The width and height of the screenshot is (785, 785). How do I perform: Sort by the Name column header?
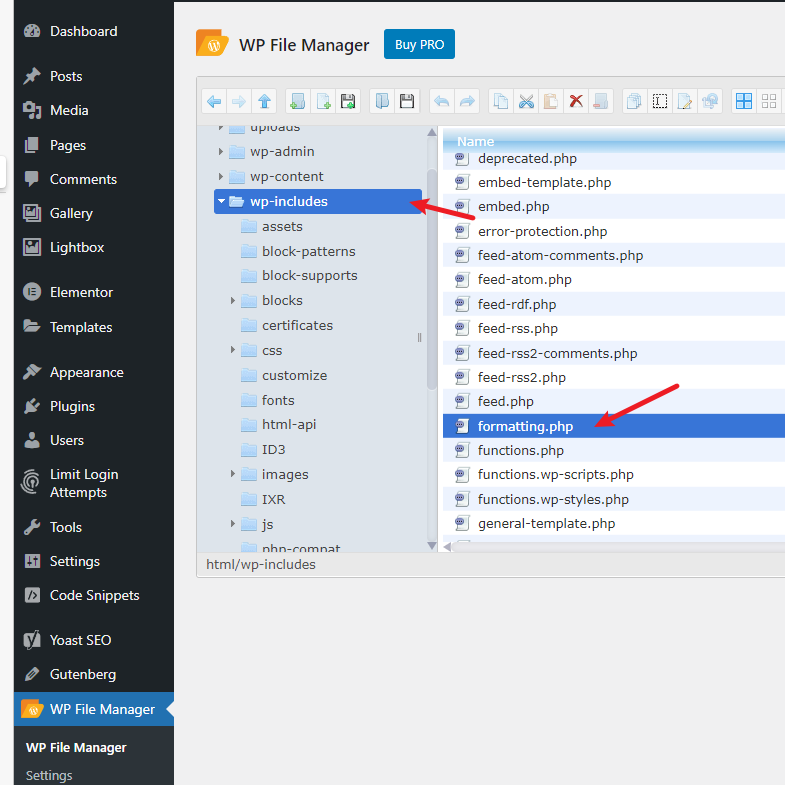coord(614,142)
